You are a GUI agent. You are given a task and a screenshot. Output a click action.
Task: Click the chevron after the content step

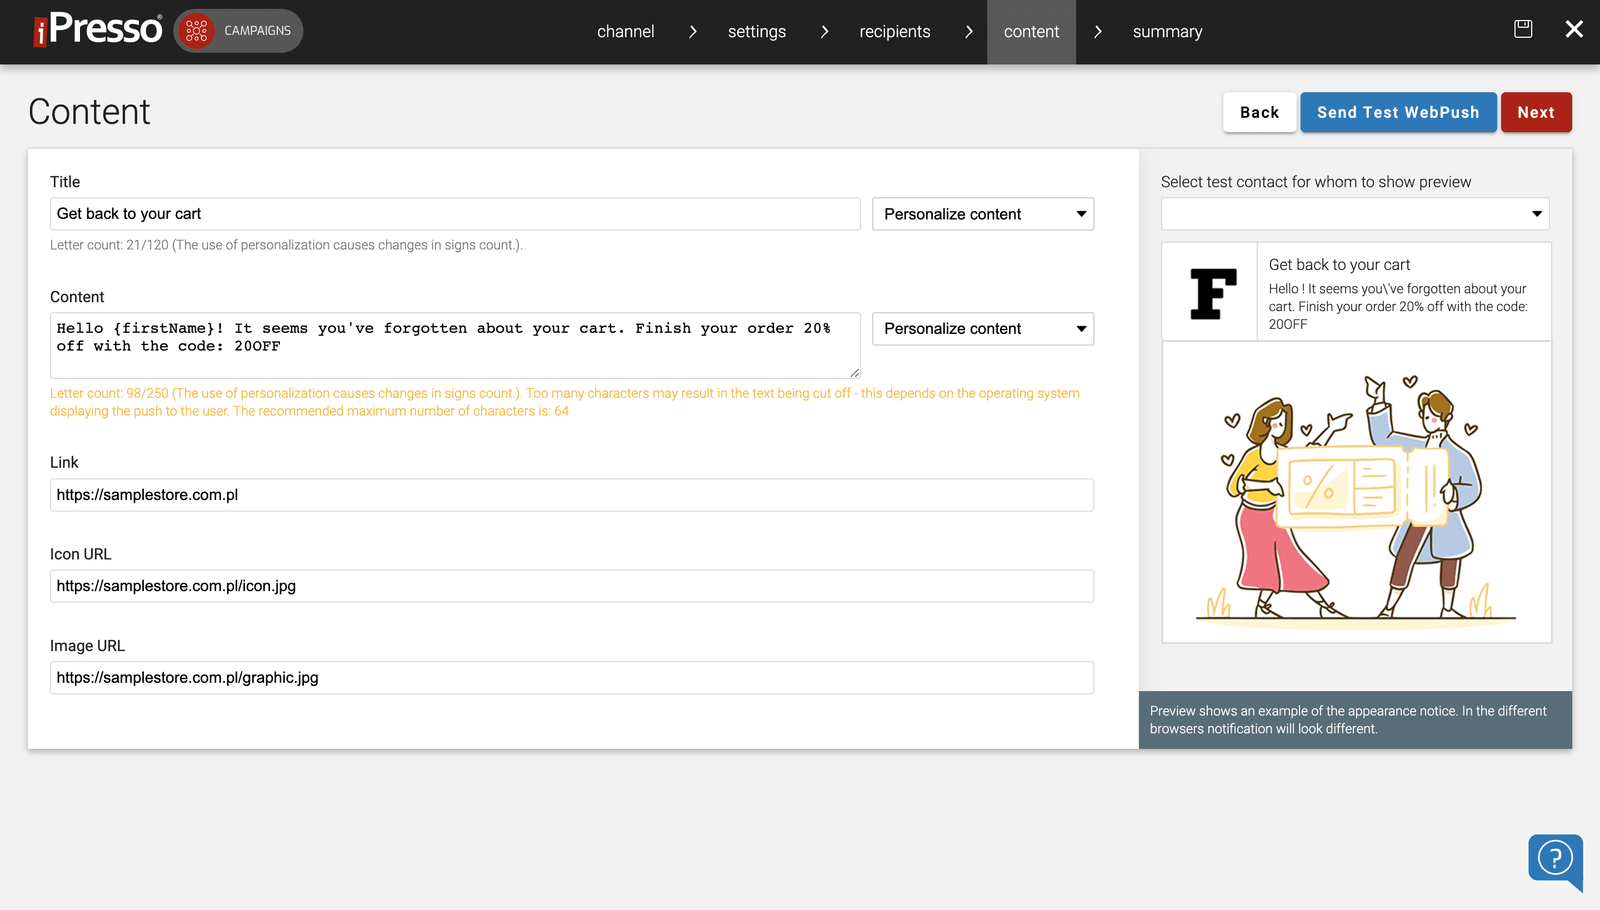(1097, 31)
